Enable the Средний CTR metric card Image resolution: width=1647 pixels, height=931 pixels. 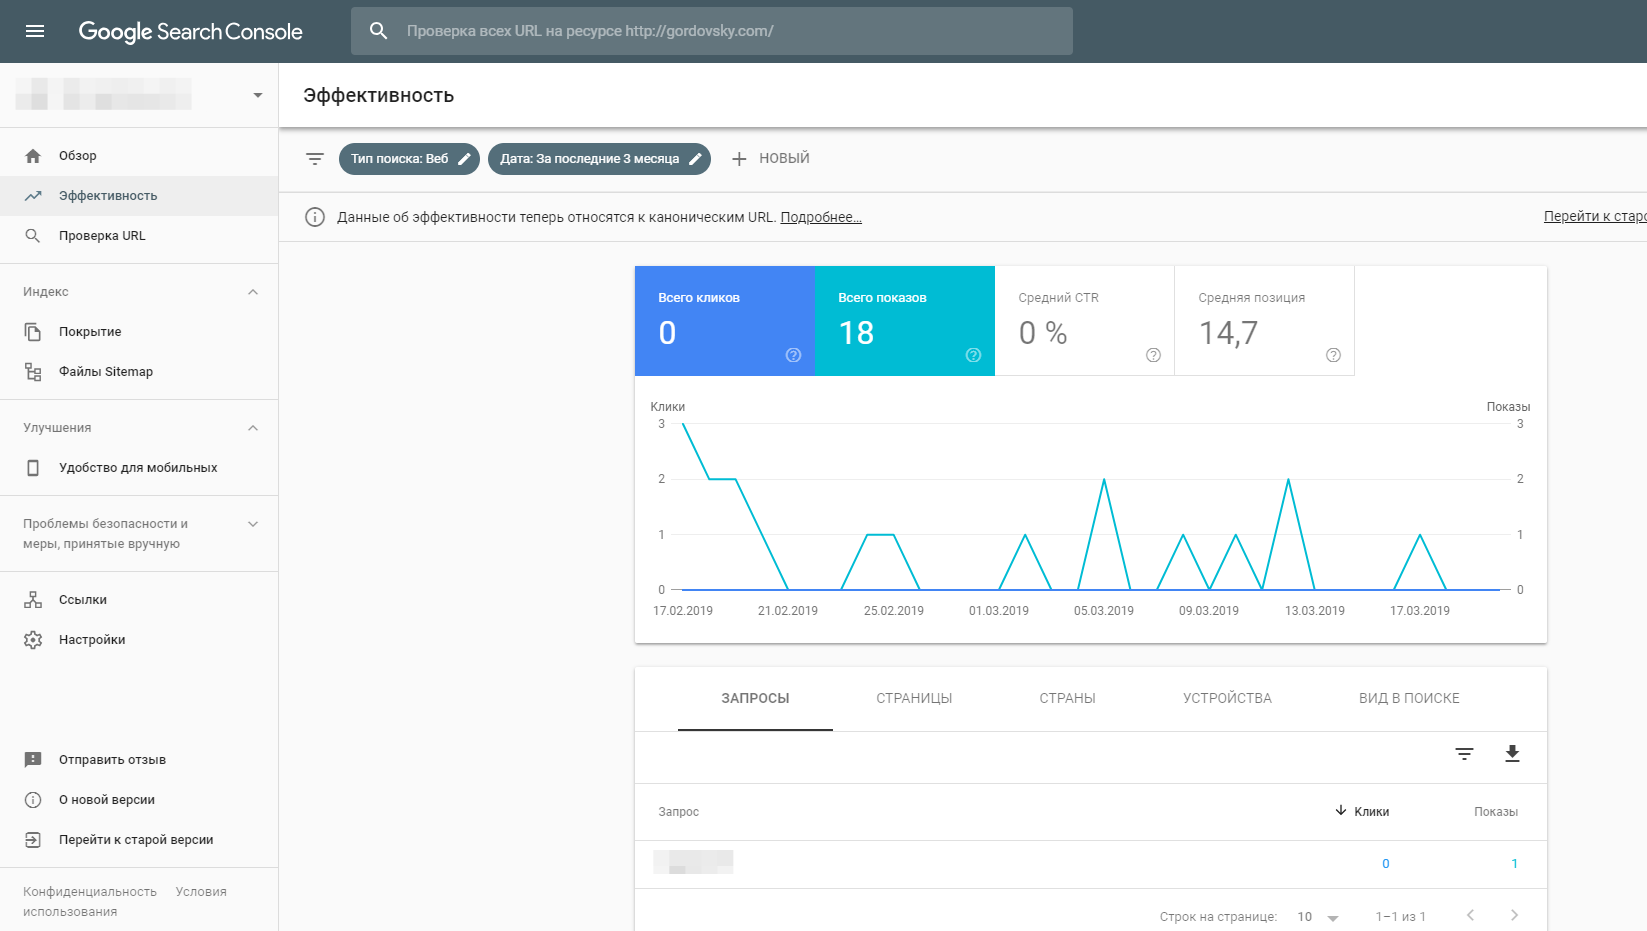pyautogui.click(x=1085, y=321)
